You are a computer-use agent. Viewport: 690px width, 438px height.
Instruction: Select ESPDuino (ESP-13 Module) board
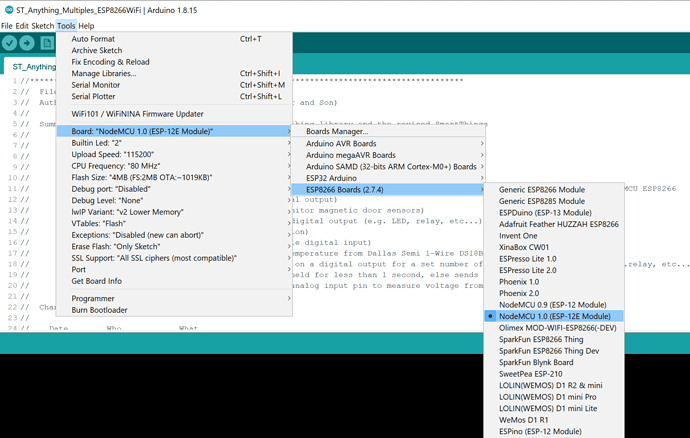tap(554, 213)
